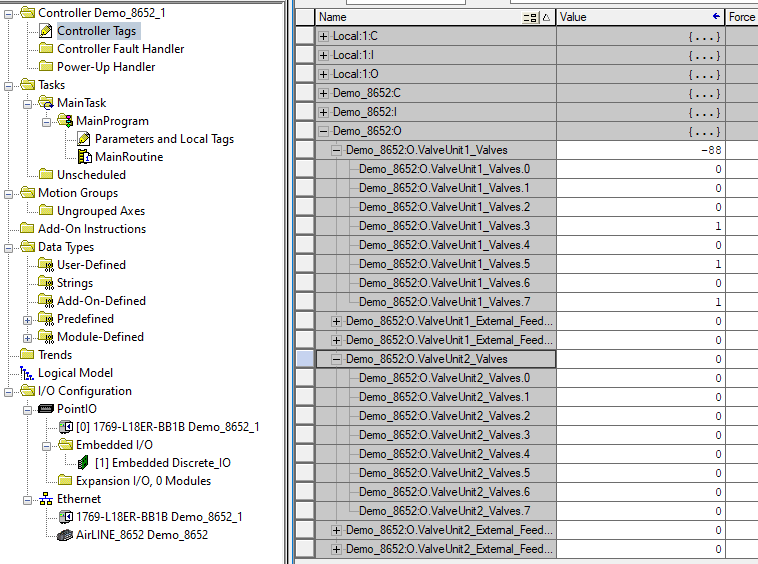Click the MainRoutine ladder routine icon

pos(84,157)
